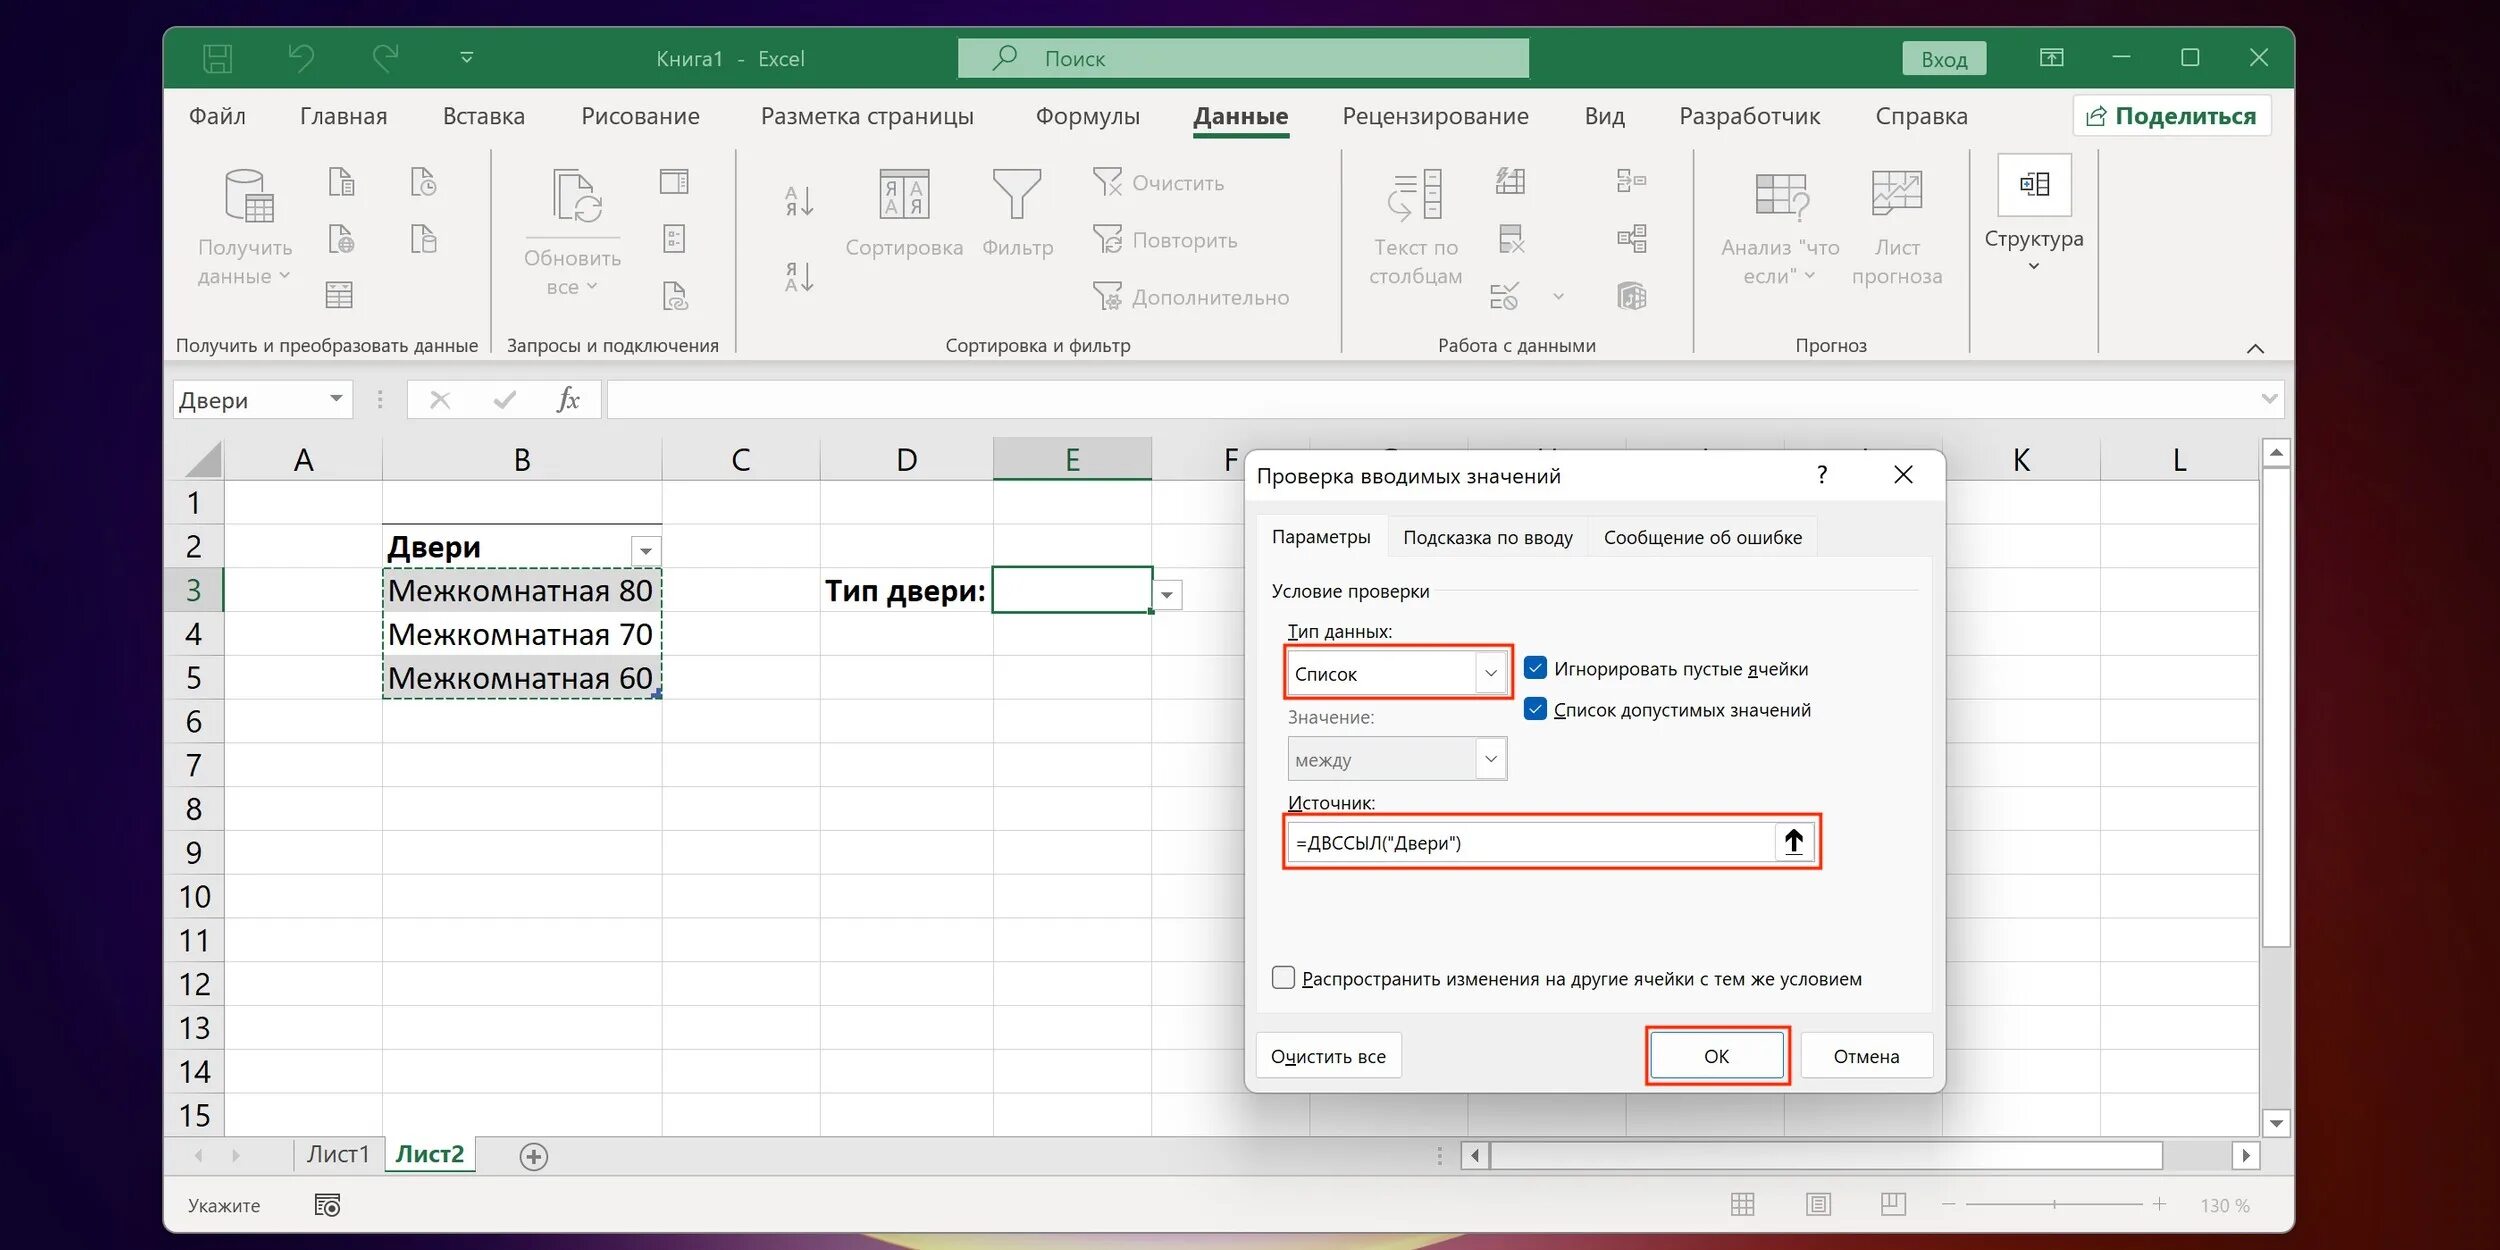
Task: Uncheck Игнорировать пустые ячейки checkbox
Action: pyautogui.click(x=1535, y=668)
